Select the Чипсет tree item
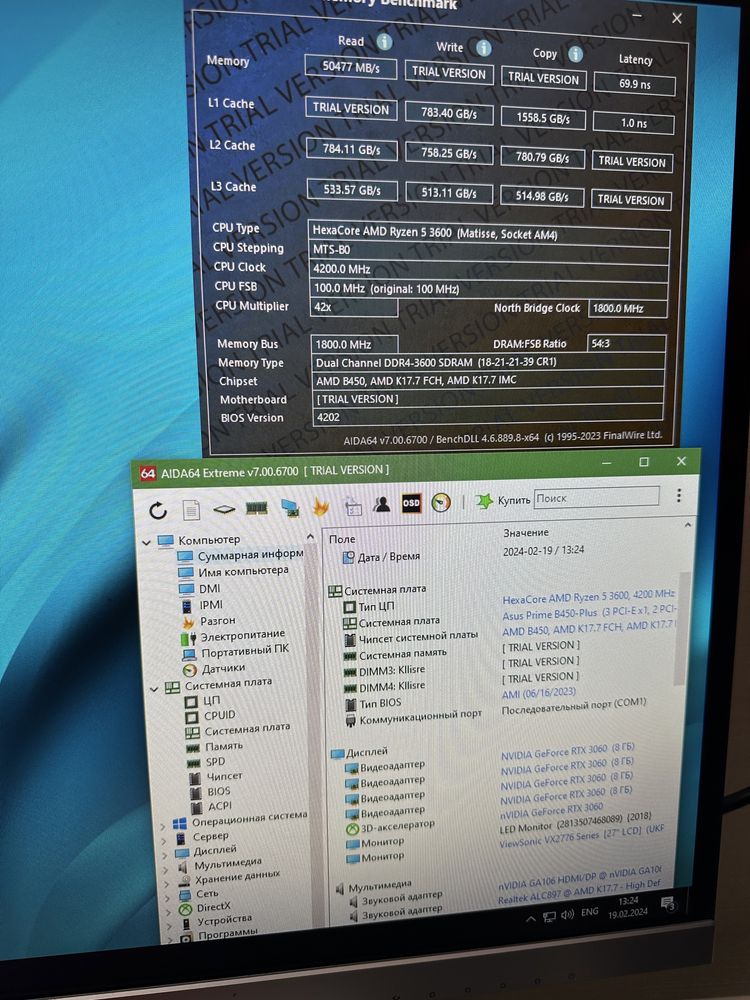 224,776
